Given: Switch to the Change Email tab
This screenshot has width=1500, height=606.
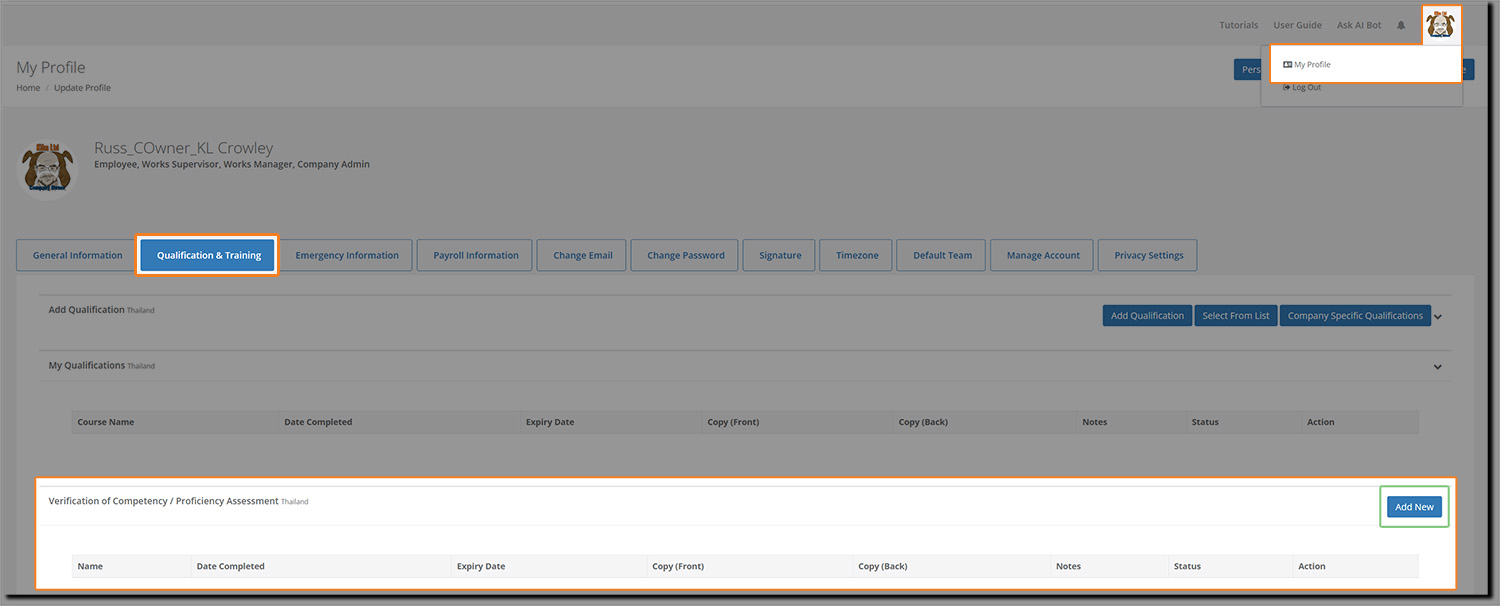Looking at the screenshot, I should click(583, 255).
